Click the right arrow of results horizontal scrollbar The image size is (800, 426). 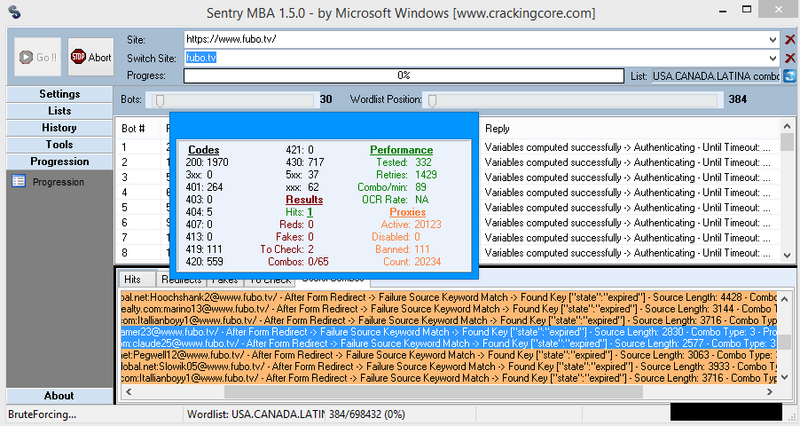tap(769, 392)
